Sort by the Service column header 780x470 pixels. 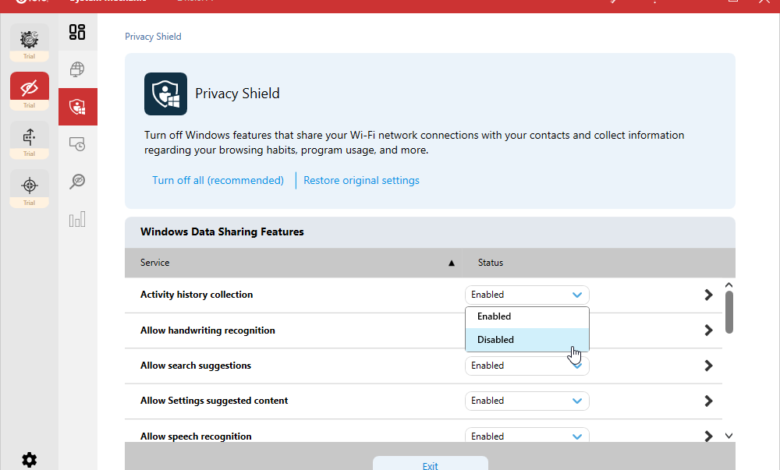(293, 263)
